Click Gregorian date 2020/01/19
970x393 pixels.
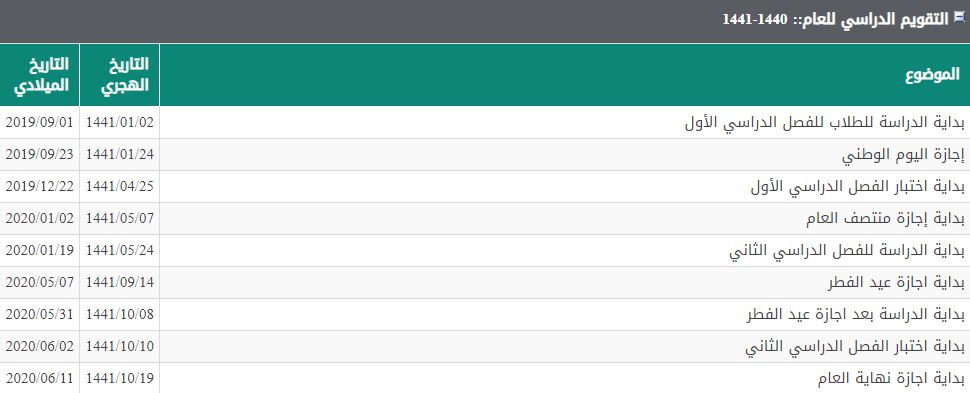click(x=40, y=251)
